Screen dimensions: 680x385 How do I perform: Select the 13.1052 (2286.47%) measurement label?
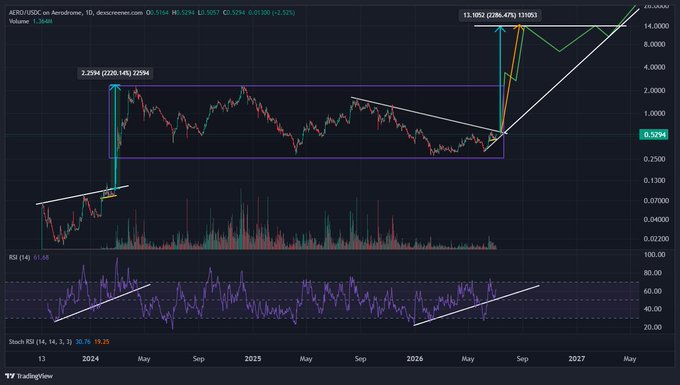click(500, 15)
